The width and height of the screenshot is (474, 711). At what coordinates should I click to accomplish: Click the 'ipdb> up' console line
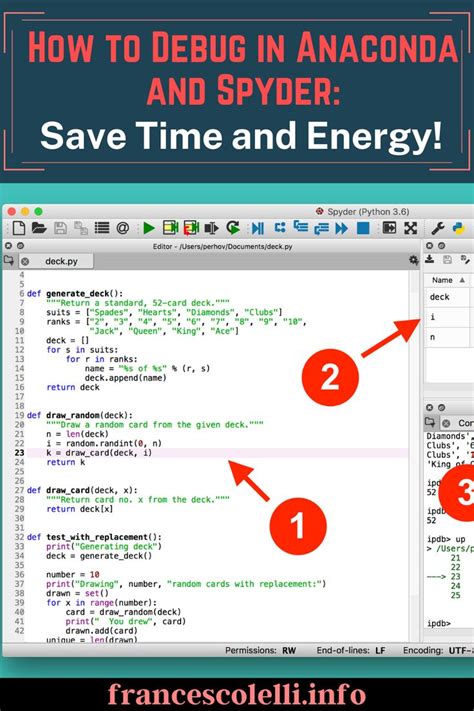446,539
